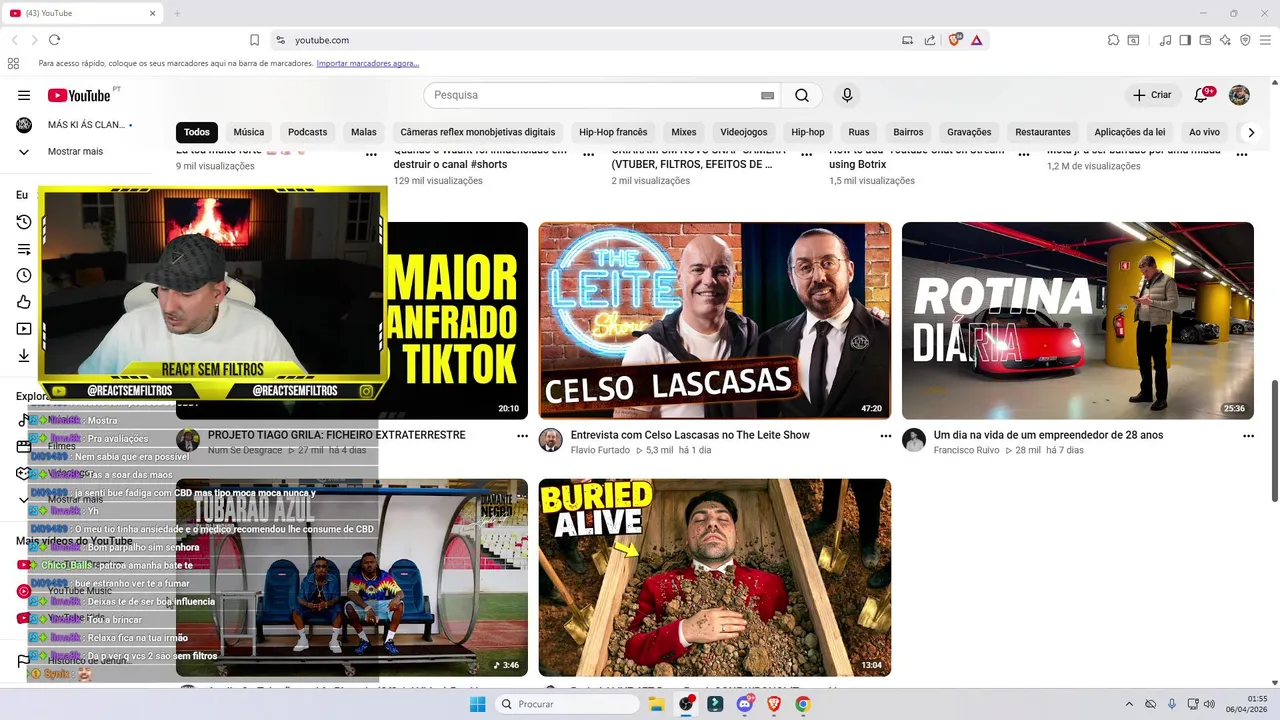
Task: Select the Restaurantes chip
Action: click(1043, 132)
